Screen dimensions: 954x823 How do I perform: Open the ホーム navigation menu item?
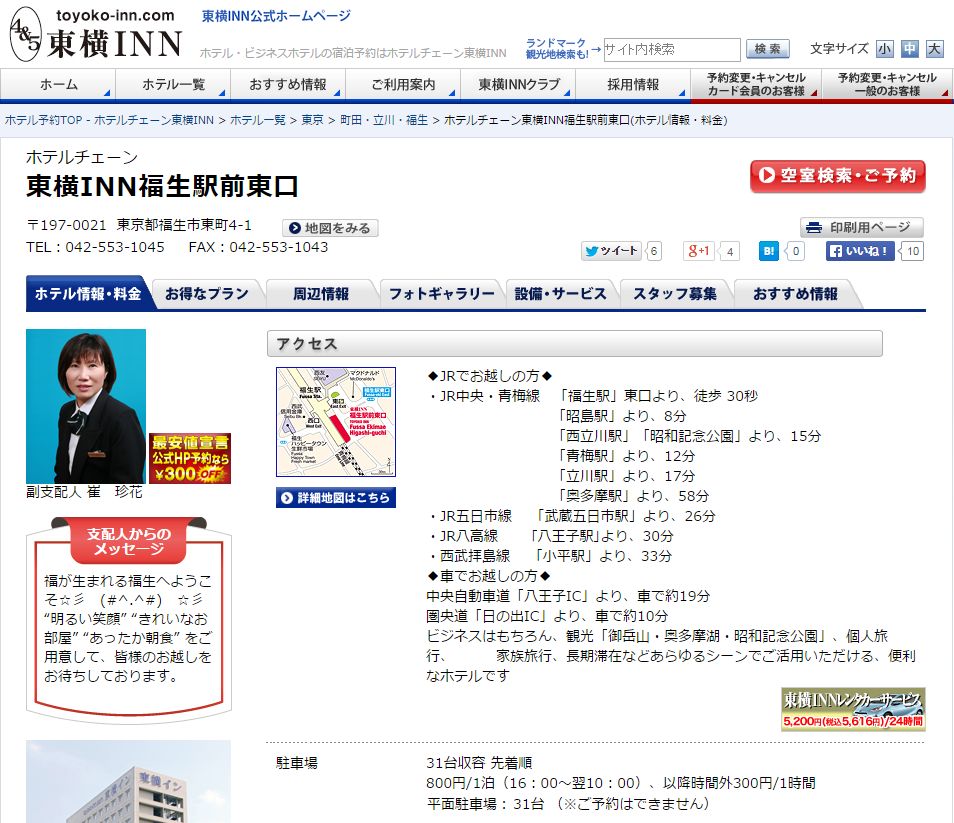(x=58, y=85)
